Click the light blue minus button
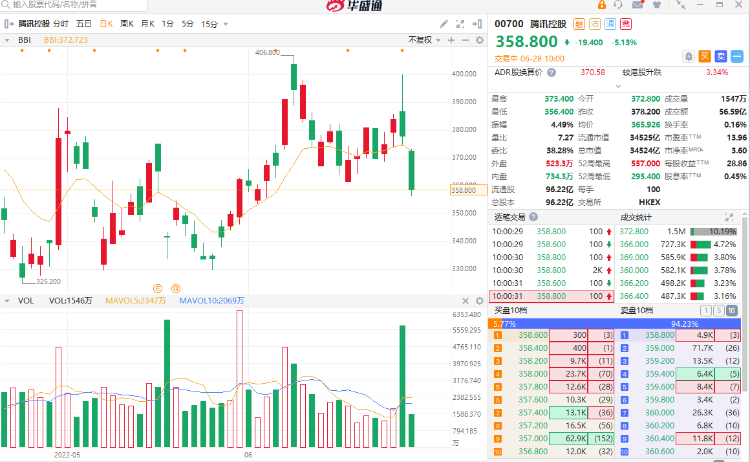 click(x=737, y=57)
